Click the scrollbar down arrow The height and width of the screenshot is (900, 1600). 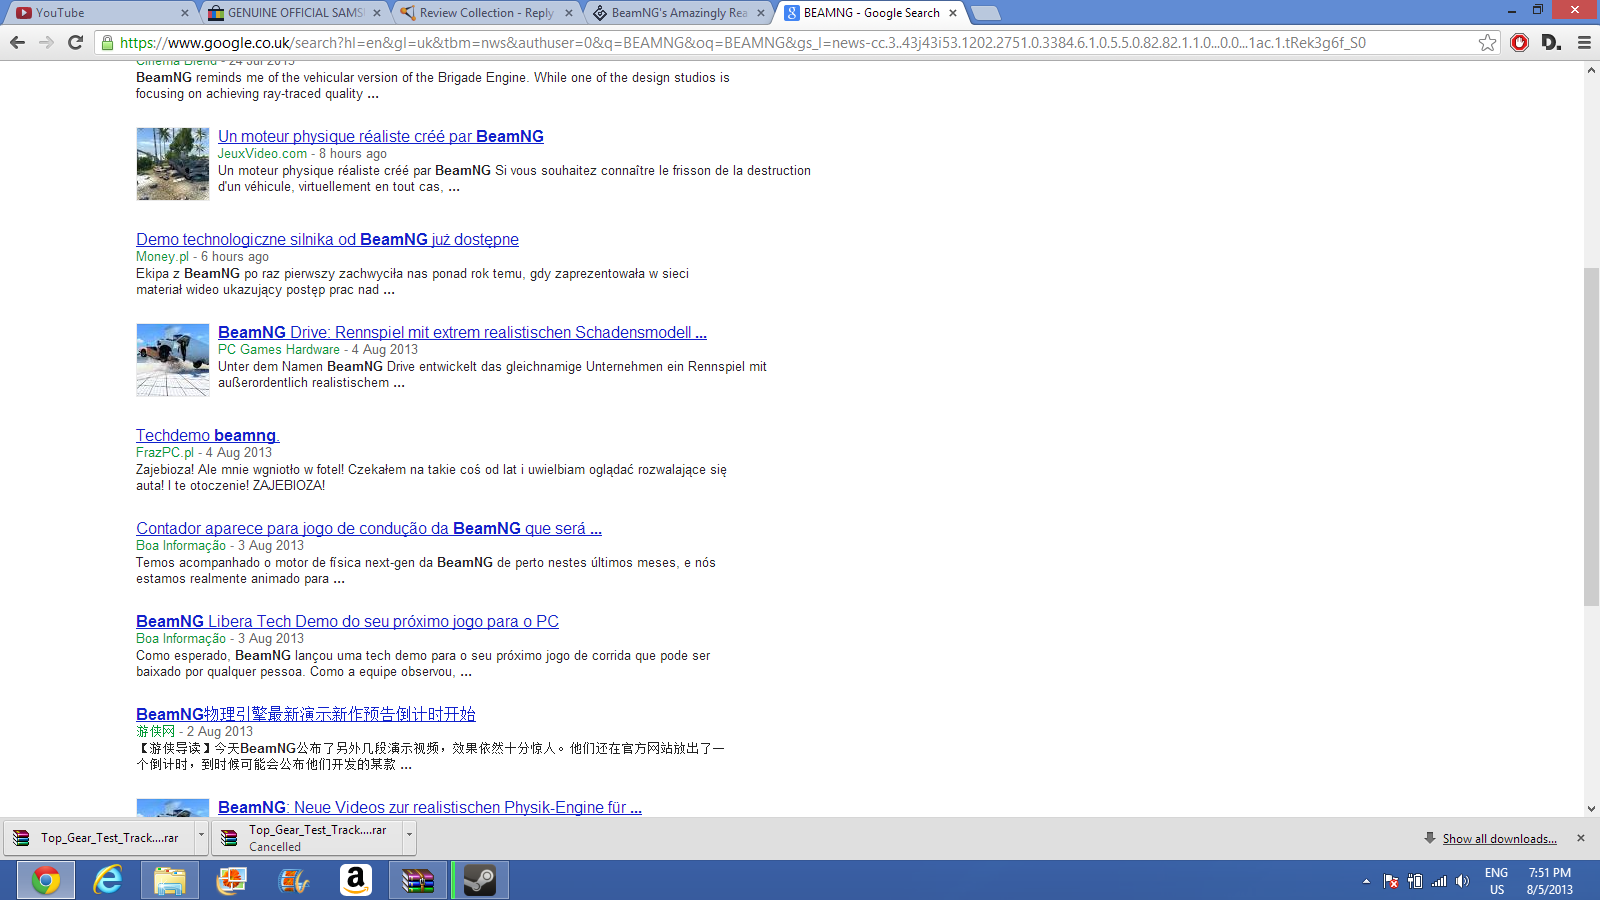click(x=1591, y=808)
